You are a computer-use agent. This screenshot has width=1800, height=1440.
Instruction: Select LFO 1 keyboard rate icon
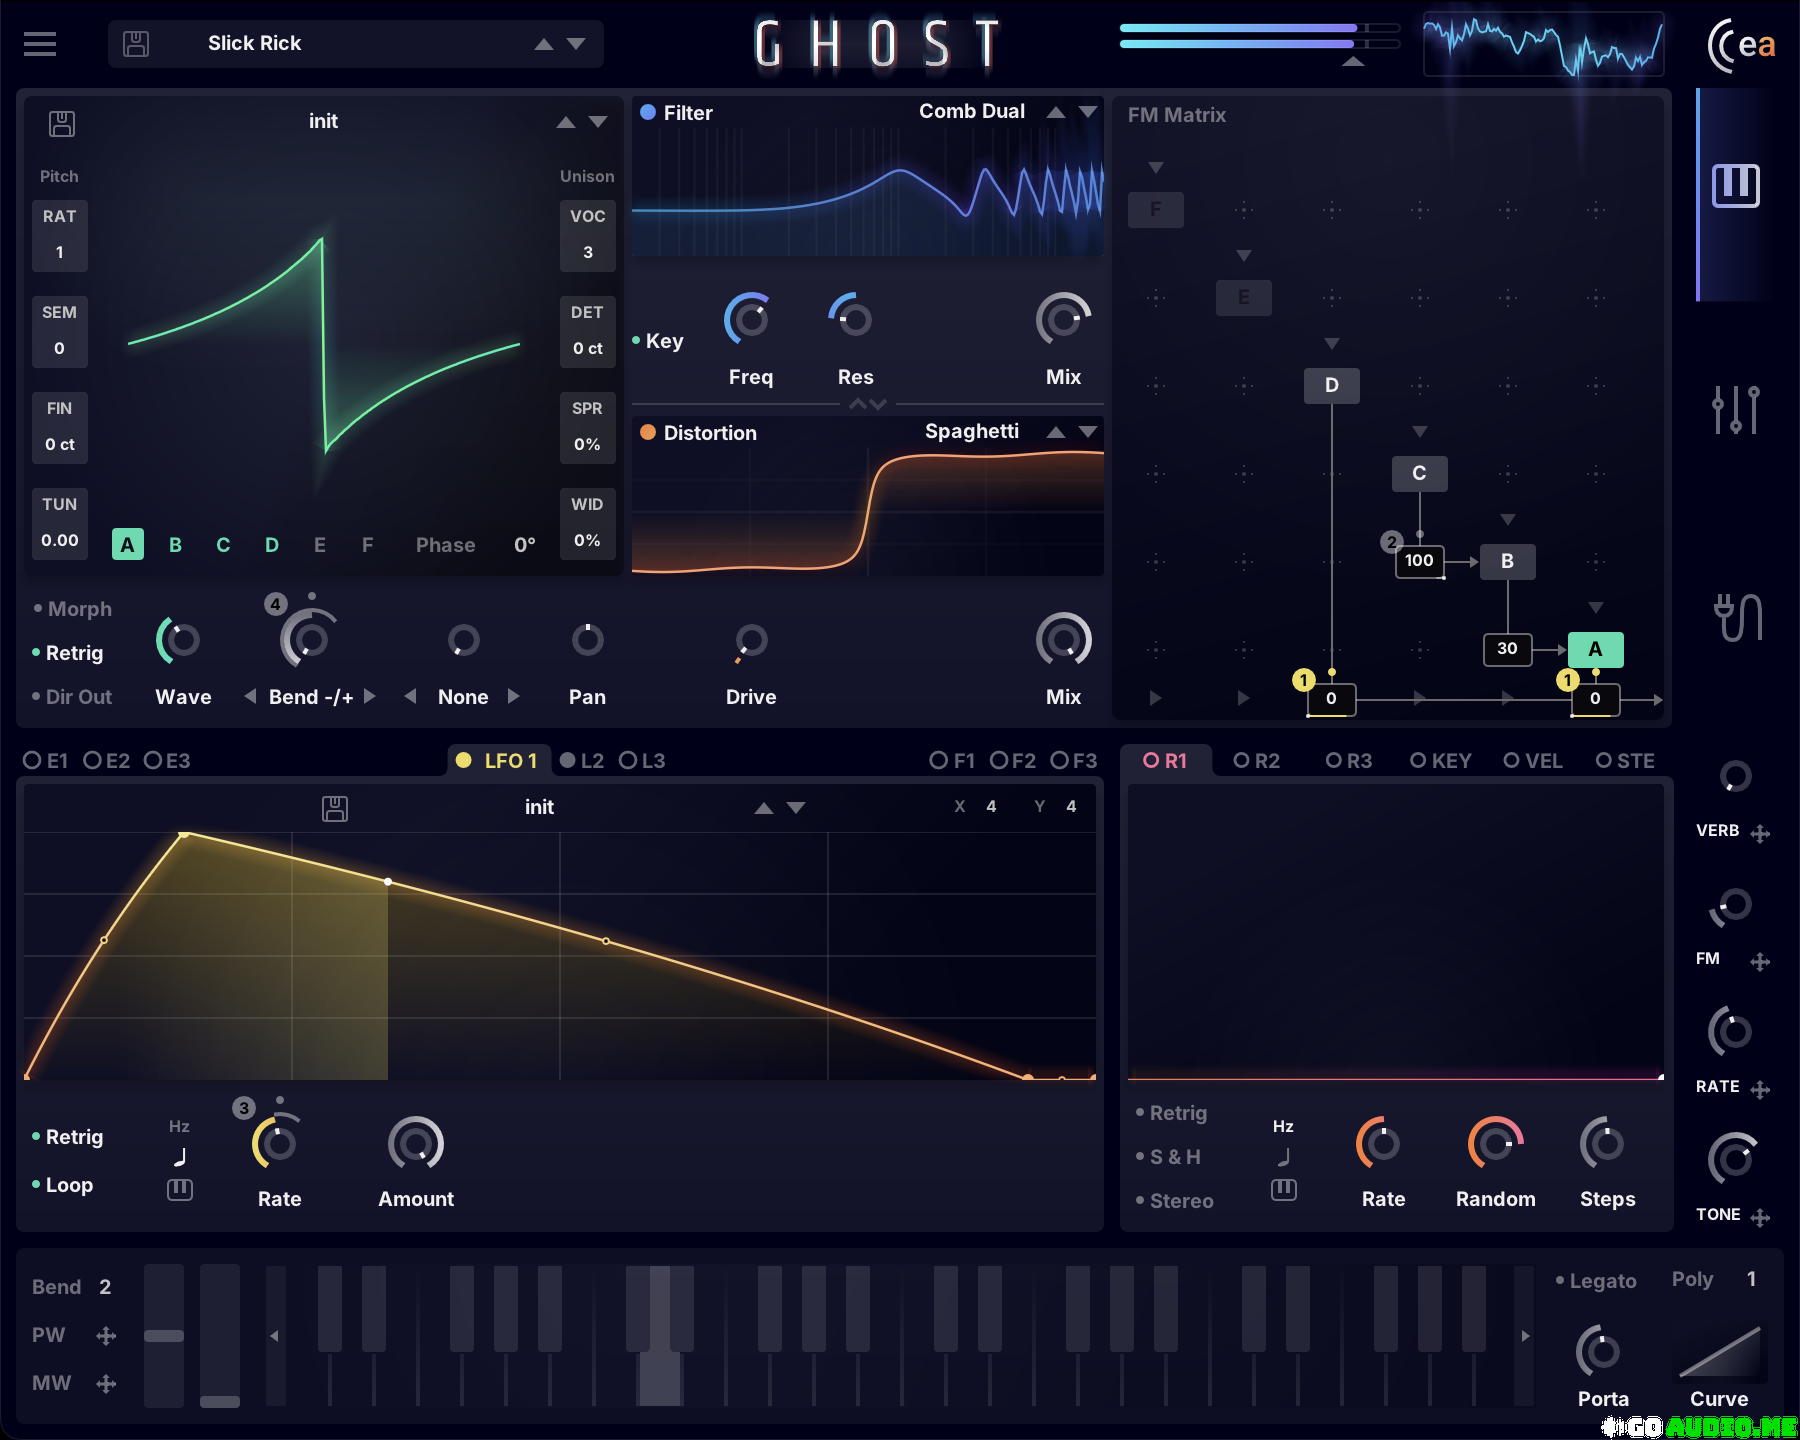(x=180, y=1190)
